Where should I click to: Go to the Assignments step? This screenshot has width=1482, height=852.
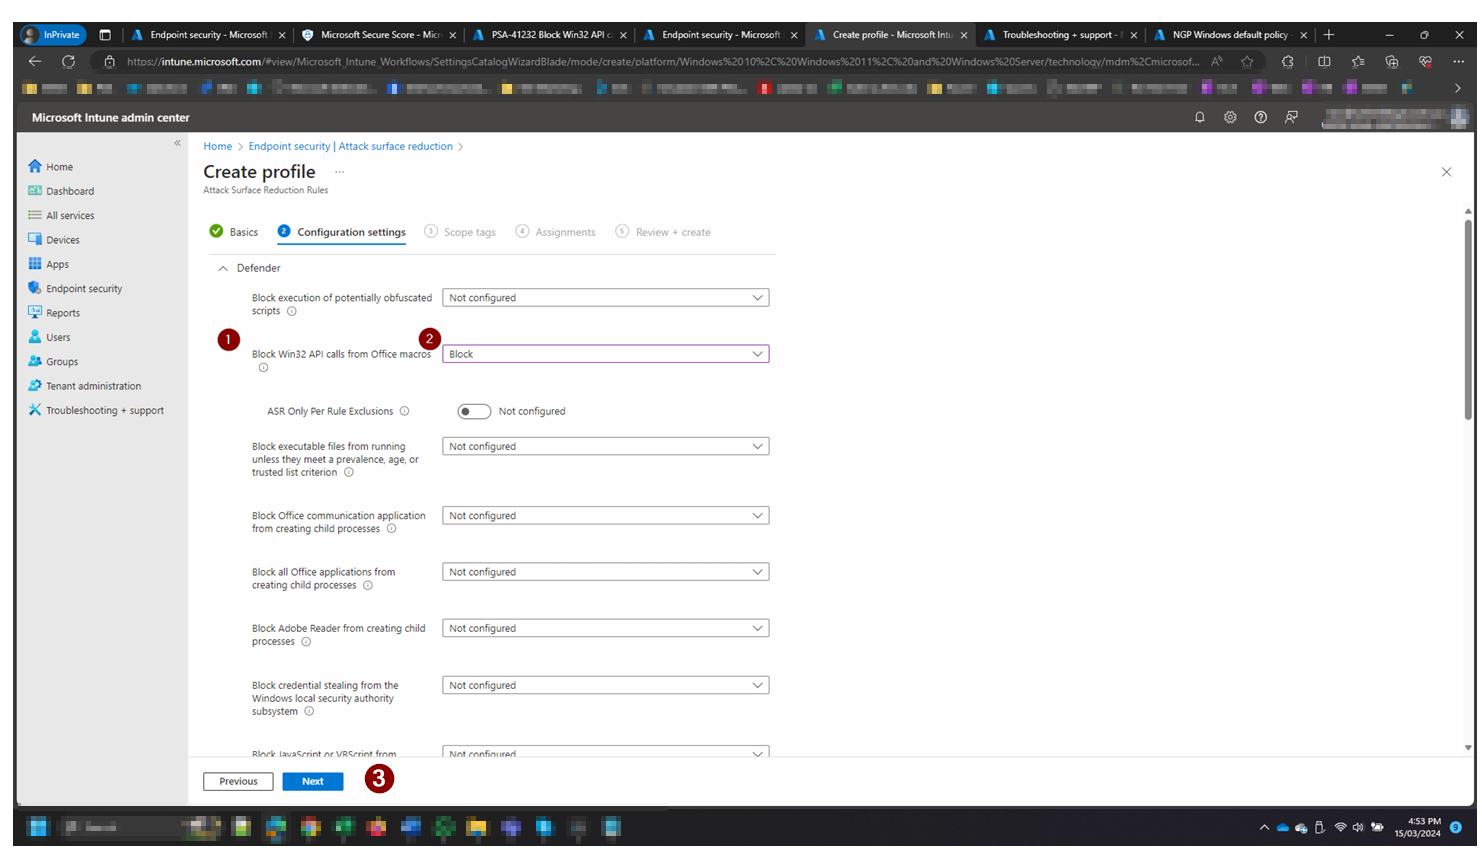tap(556, 232)
